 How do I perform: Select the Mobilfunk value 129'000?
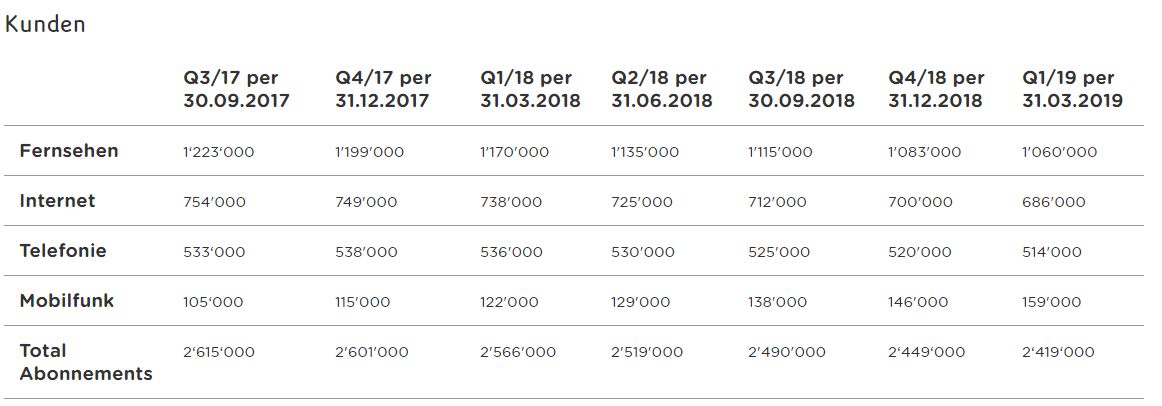pyautogui.click(x=641, y=302)
